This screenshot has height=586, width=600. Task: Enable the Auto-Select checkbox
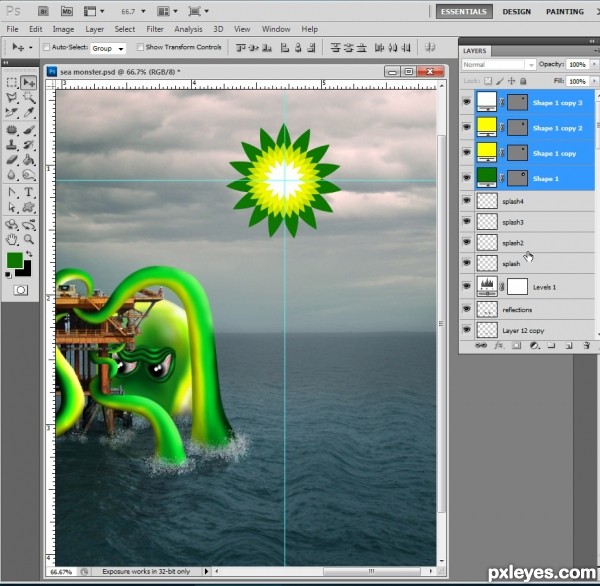click(x=46, y=47)
